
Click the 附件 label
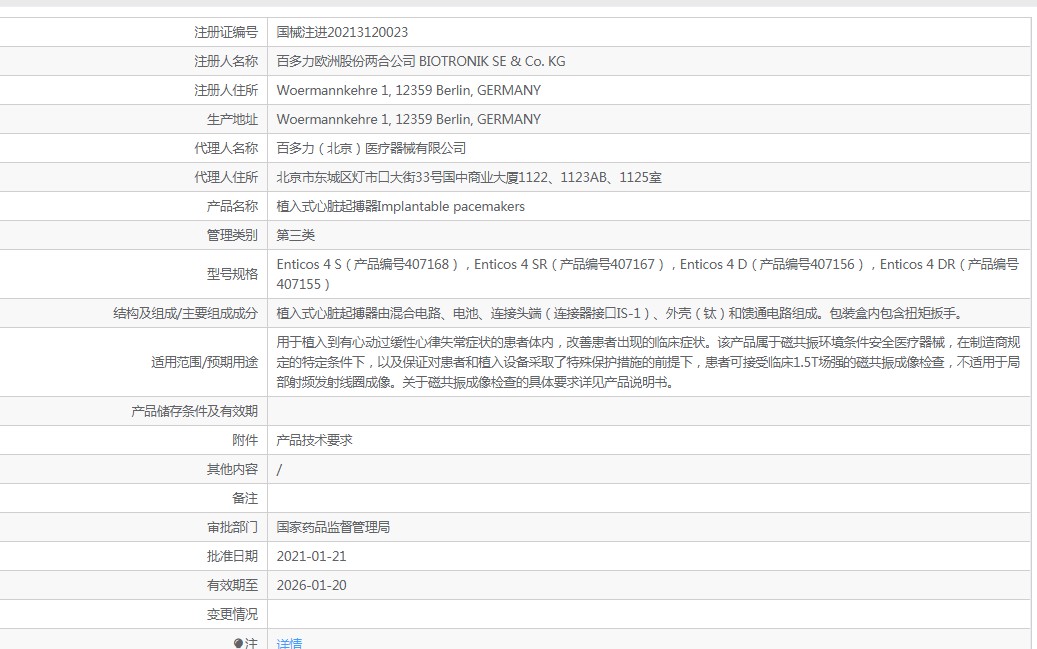click(x=245, y=441)
